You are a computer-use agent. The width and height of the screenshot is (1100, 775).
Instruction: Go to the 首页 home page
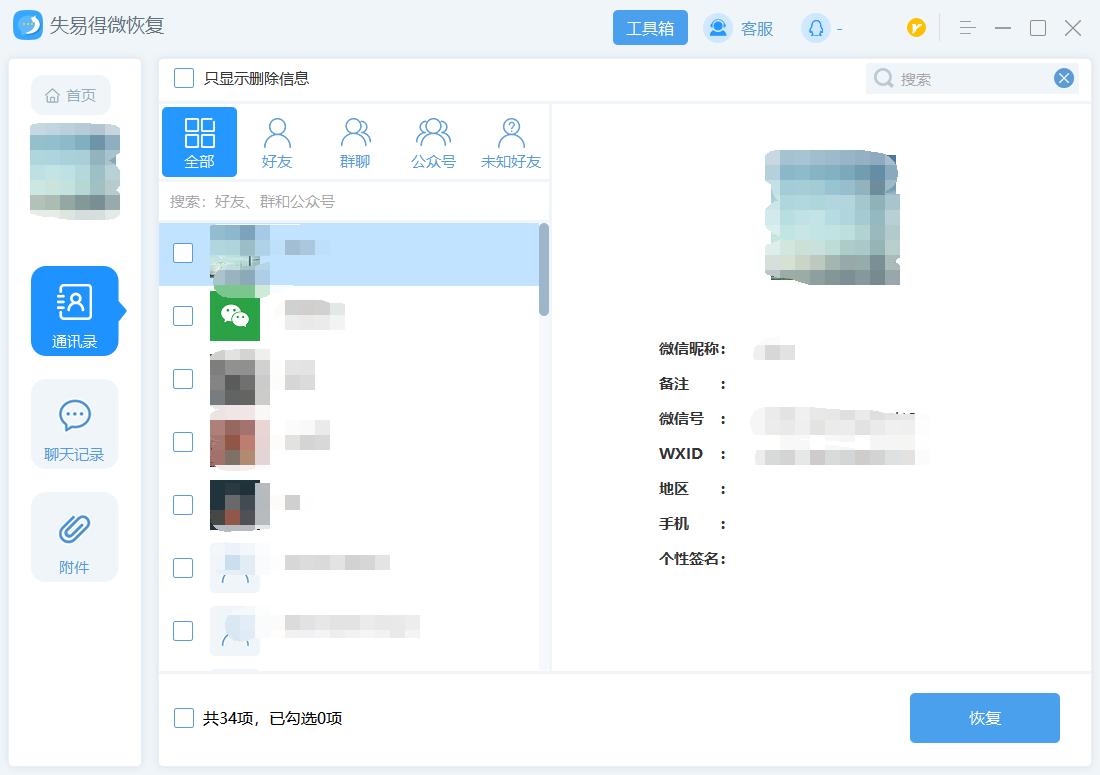(x=70, y=94)
